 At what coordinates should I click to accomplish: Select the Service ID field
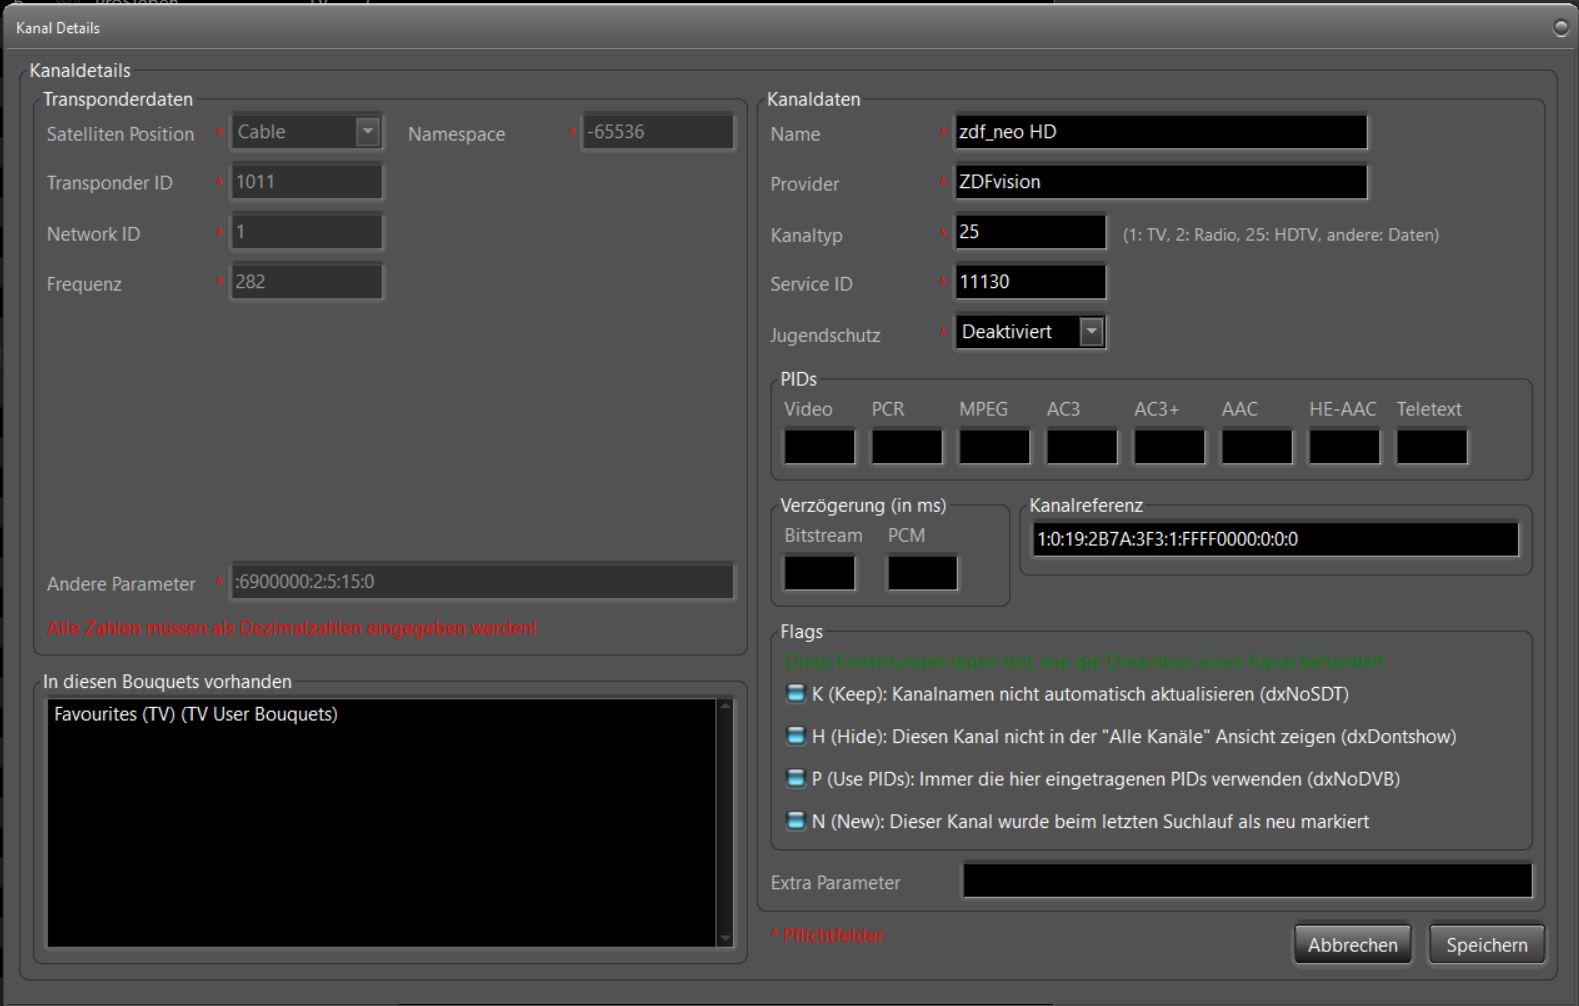point(1030,282)
